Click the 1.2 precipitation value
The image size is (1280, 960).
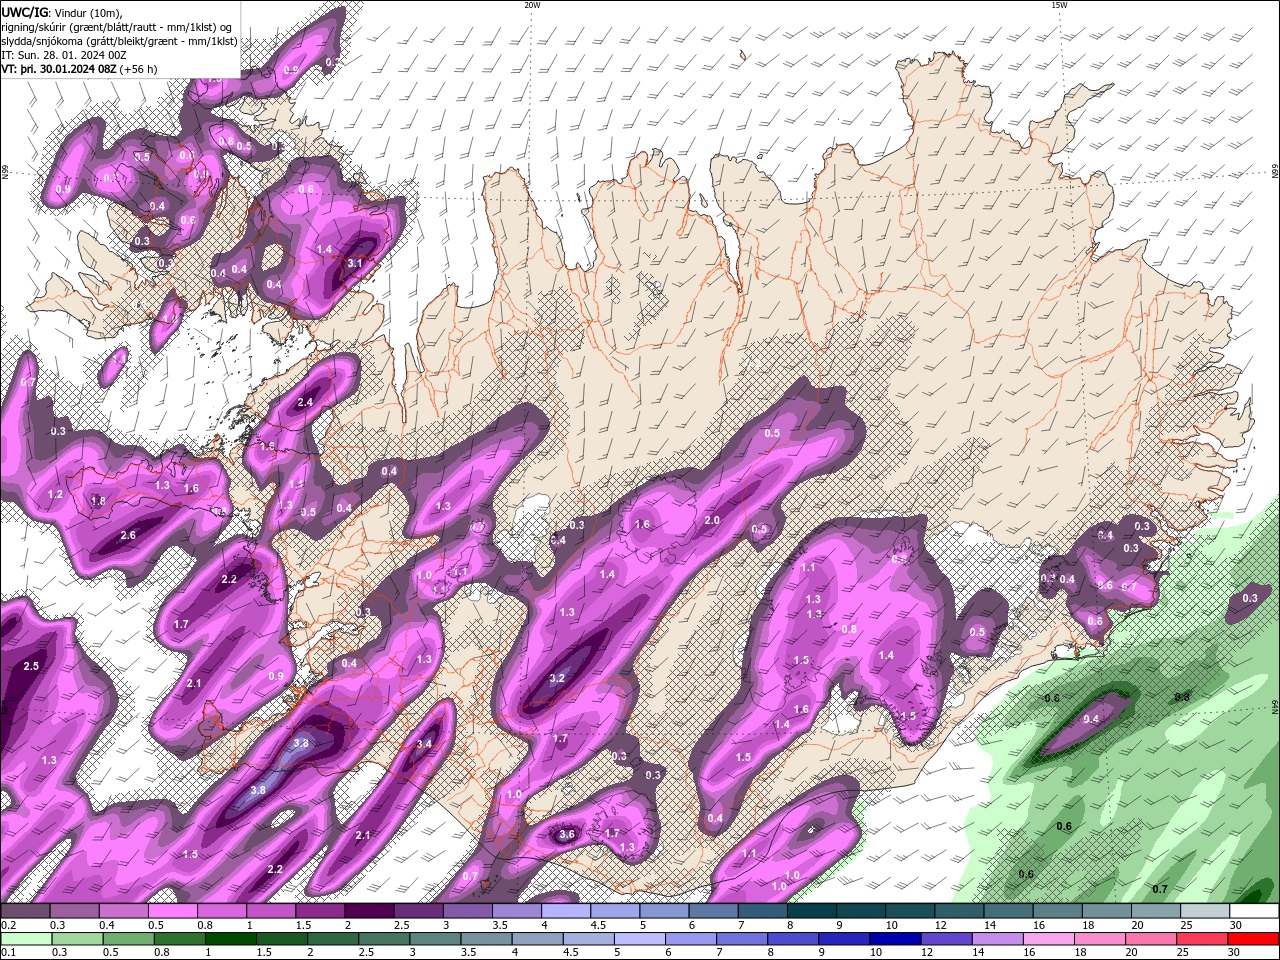click(55, 494)
